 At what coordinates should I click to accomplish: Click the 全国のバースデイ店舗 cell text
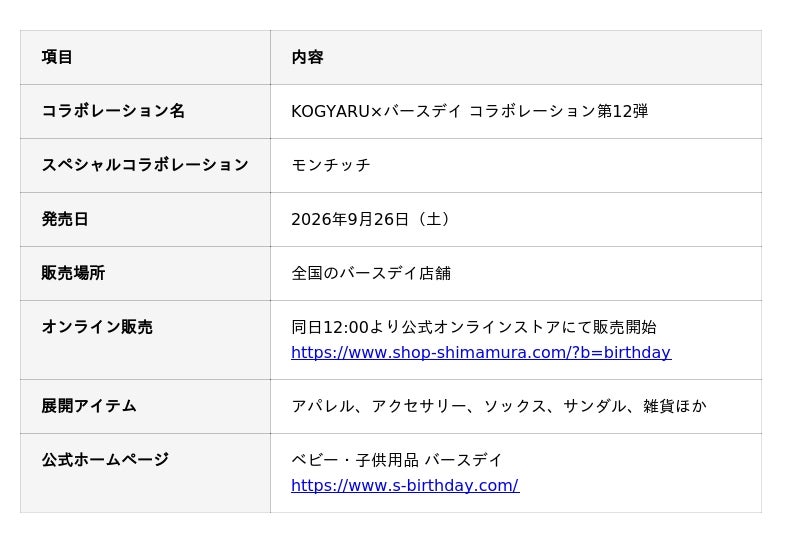371,274
